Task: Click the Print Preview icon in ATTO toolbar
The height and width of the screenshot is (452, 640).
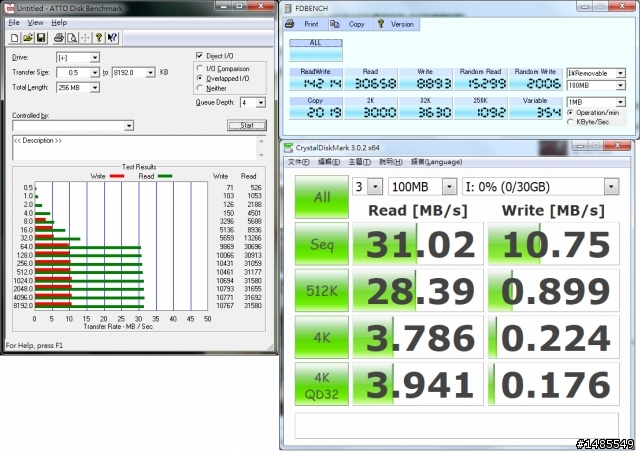Action: point(72,38)
